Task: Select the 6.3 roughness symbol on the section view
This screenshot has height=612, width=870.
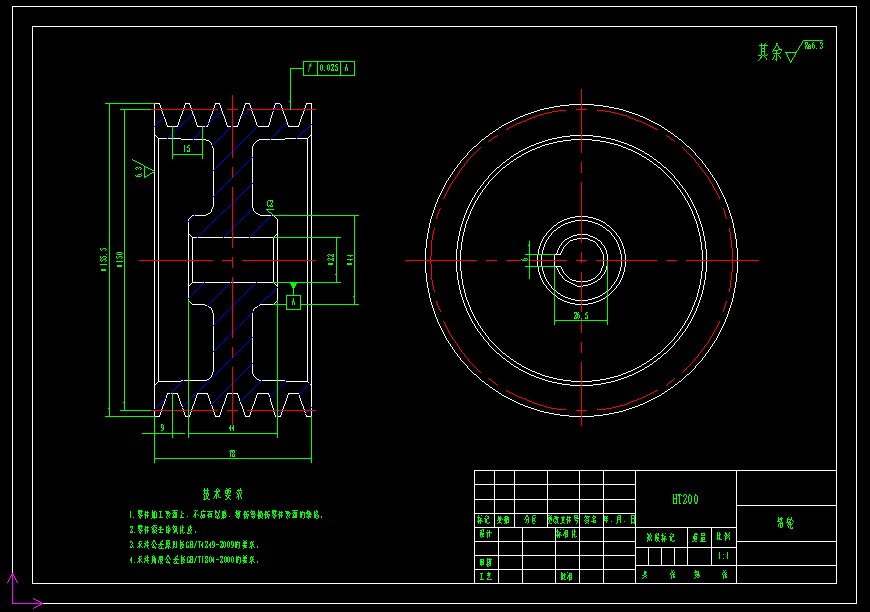Action: pos(143,169)
